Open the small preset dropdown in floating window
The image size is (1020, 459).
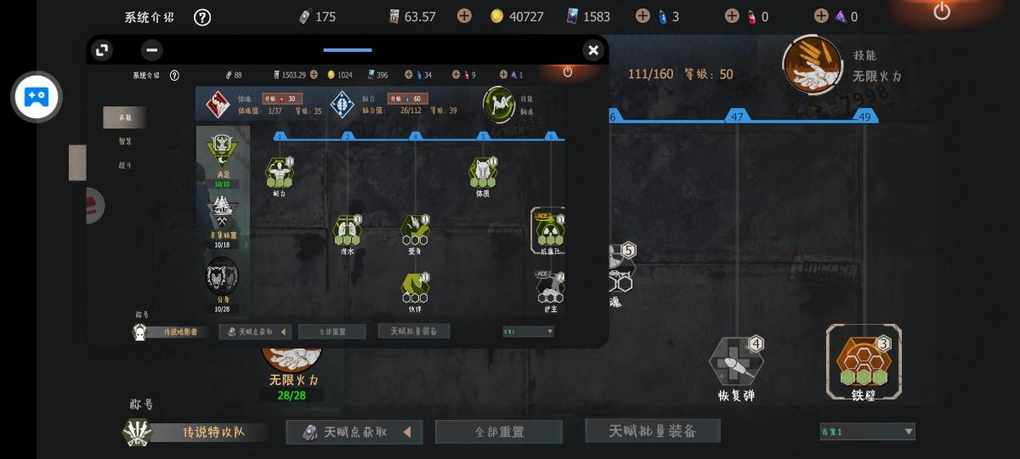tap(528, 332)
